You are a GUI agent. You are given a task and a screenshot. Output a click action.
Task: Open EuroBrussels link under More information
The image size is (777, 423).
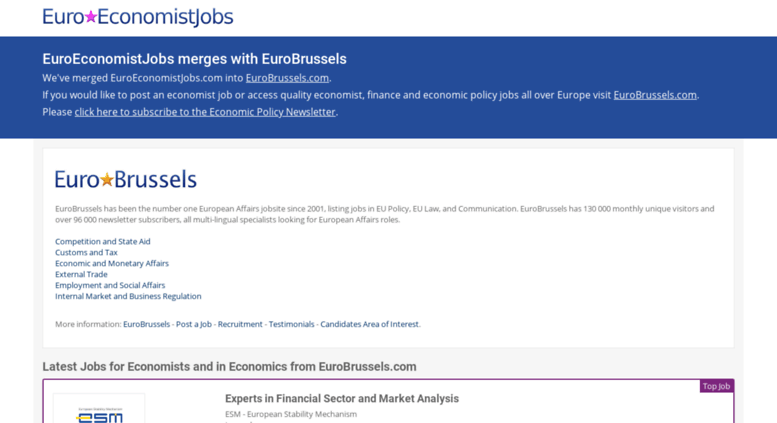point(147,324)
